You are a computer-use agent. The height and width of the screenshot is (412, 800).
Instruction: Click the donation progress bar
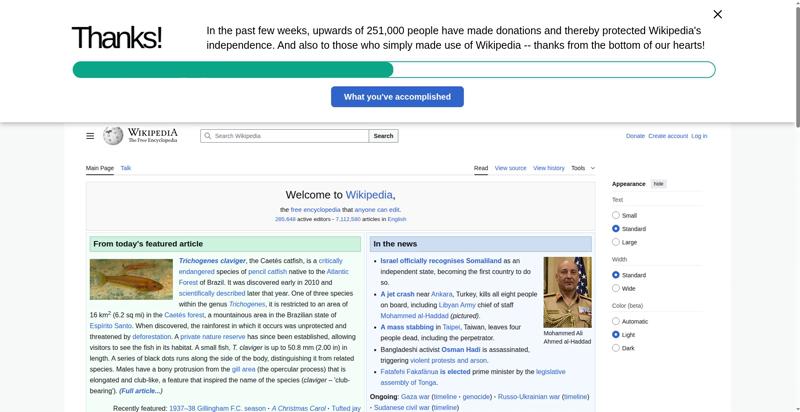(x=393, y=70)
